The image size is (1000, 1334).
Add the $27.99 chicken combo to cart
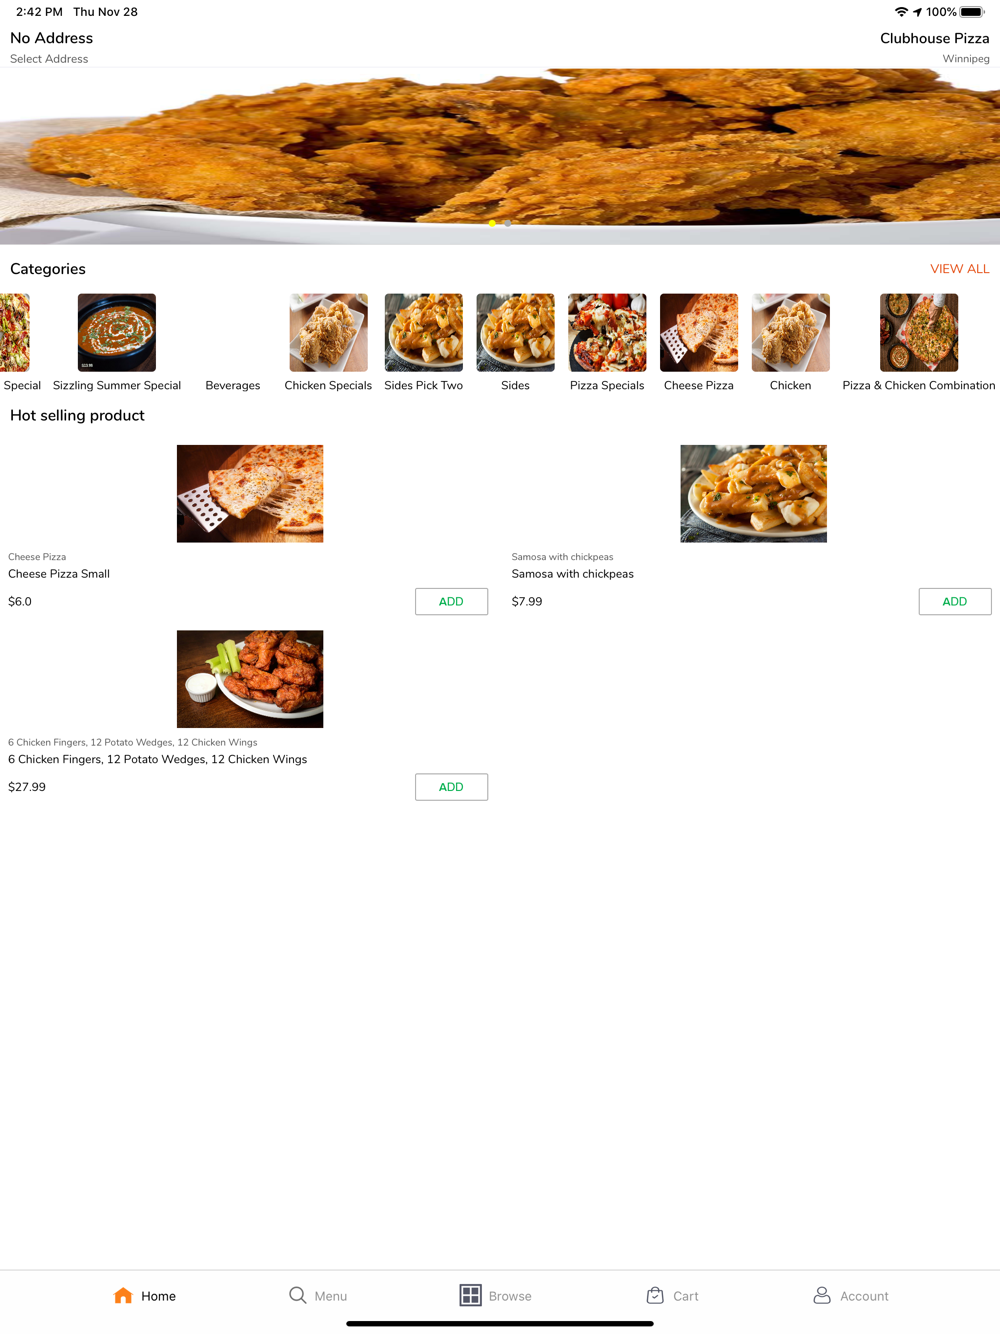[x=451, y=787]
